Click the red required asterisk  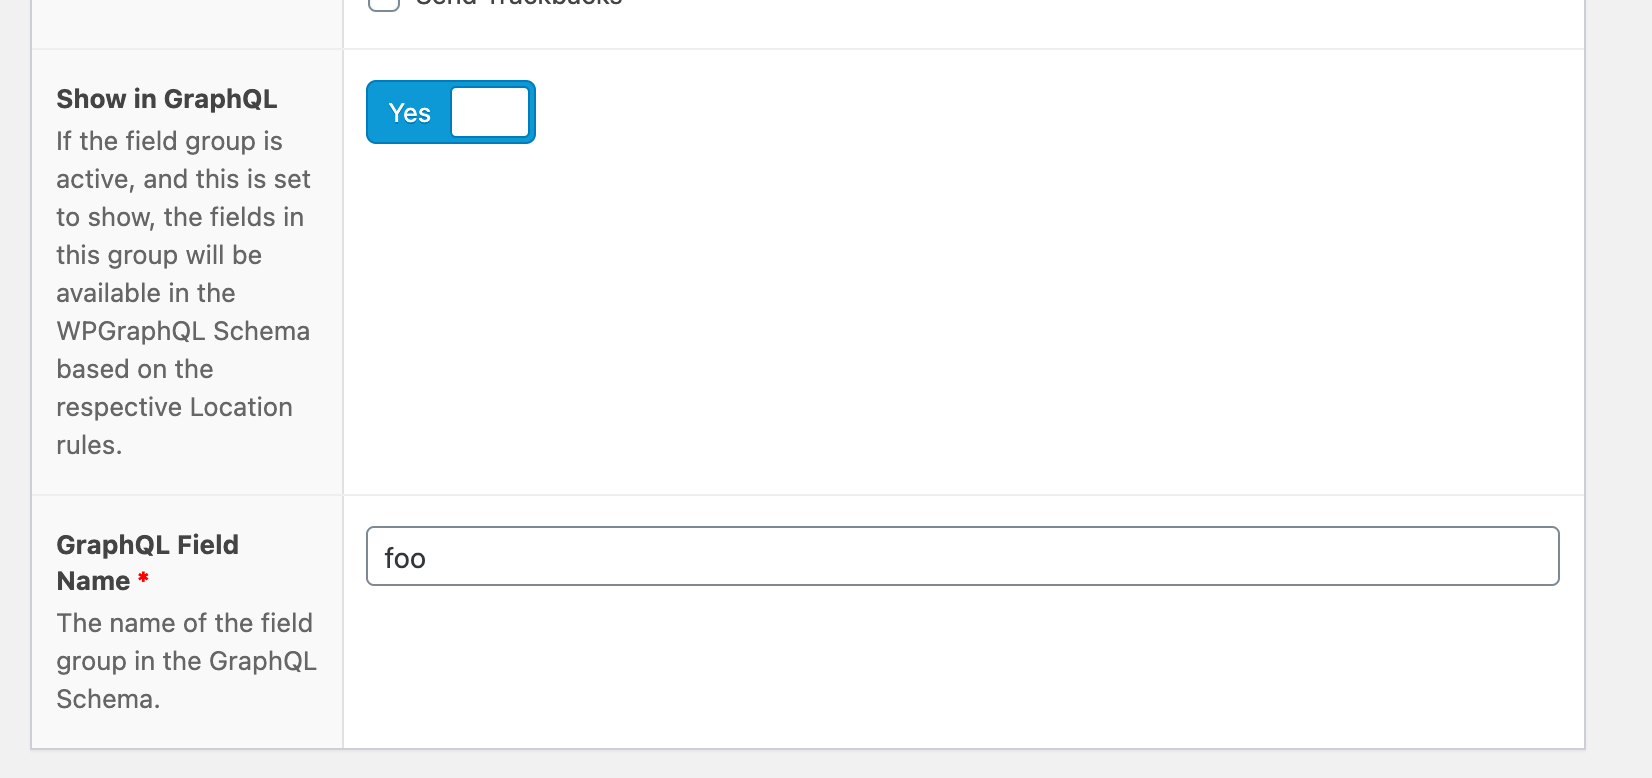[144, 578]
